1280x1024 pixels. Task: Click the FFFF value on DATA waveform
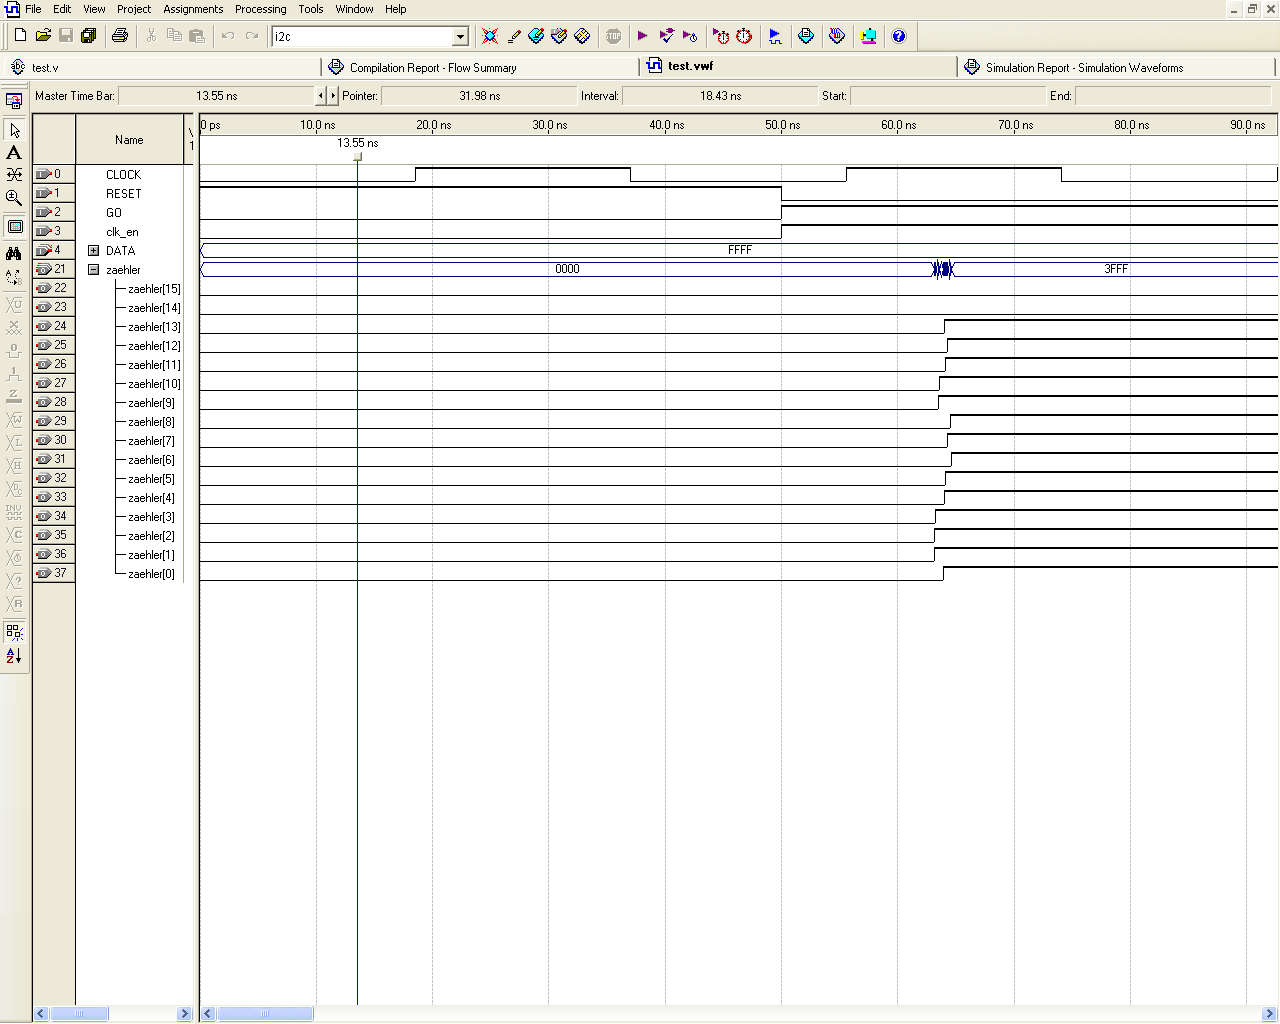740,250
